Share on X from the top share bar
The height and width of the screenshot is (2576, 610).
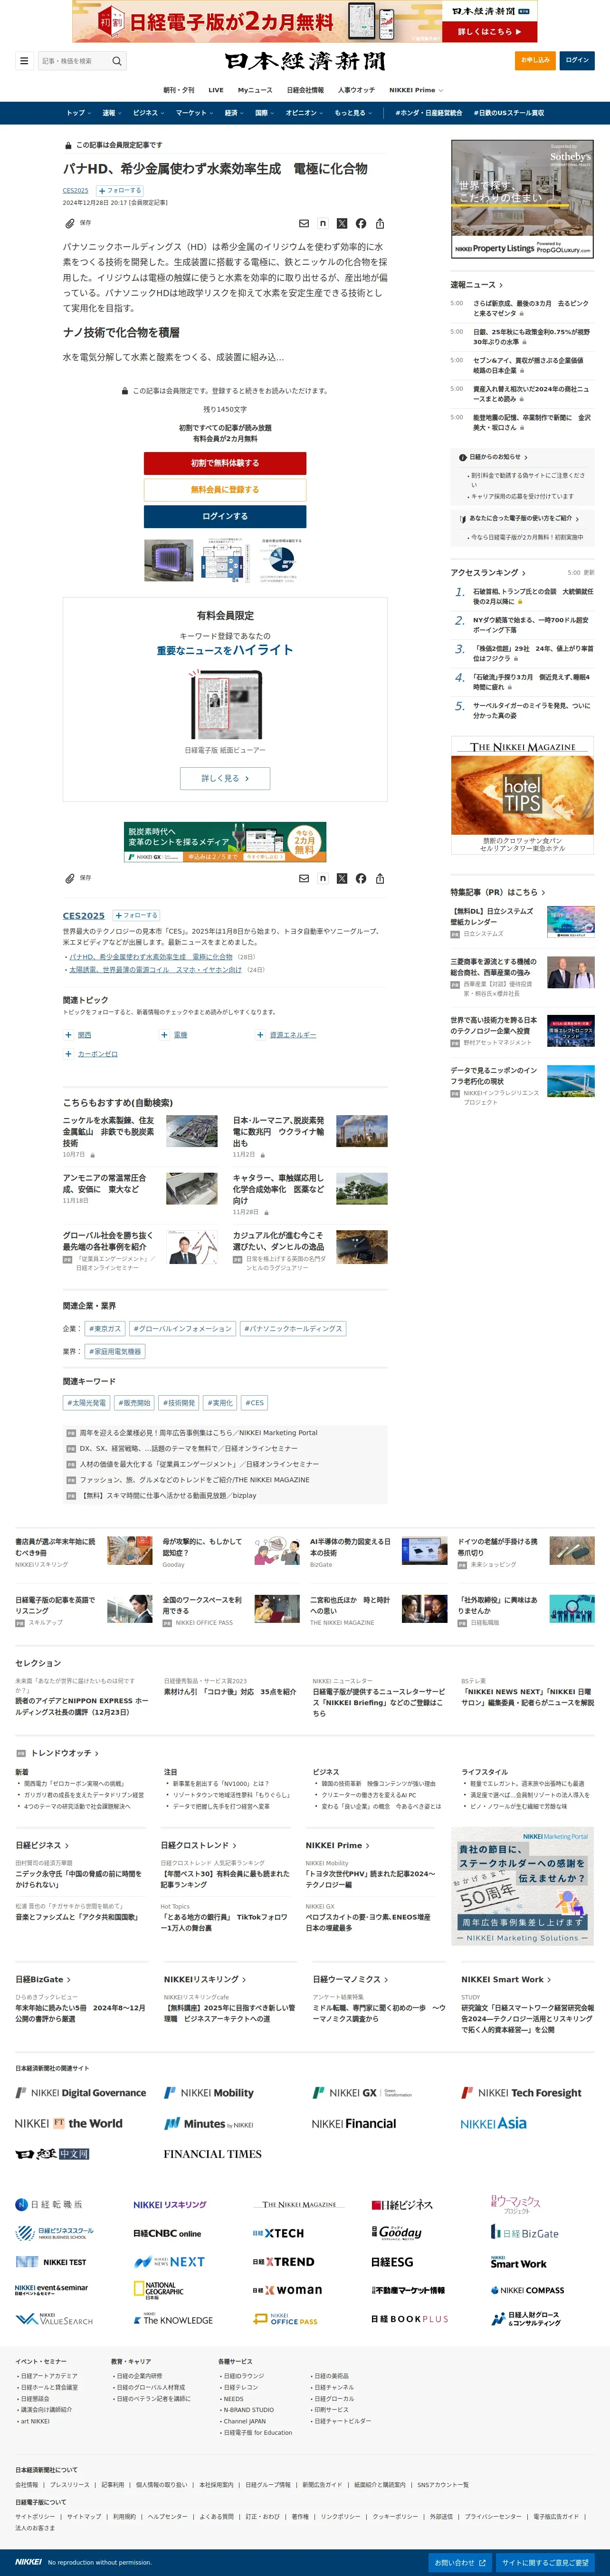point(342,223)
